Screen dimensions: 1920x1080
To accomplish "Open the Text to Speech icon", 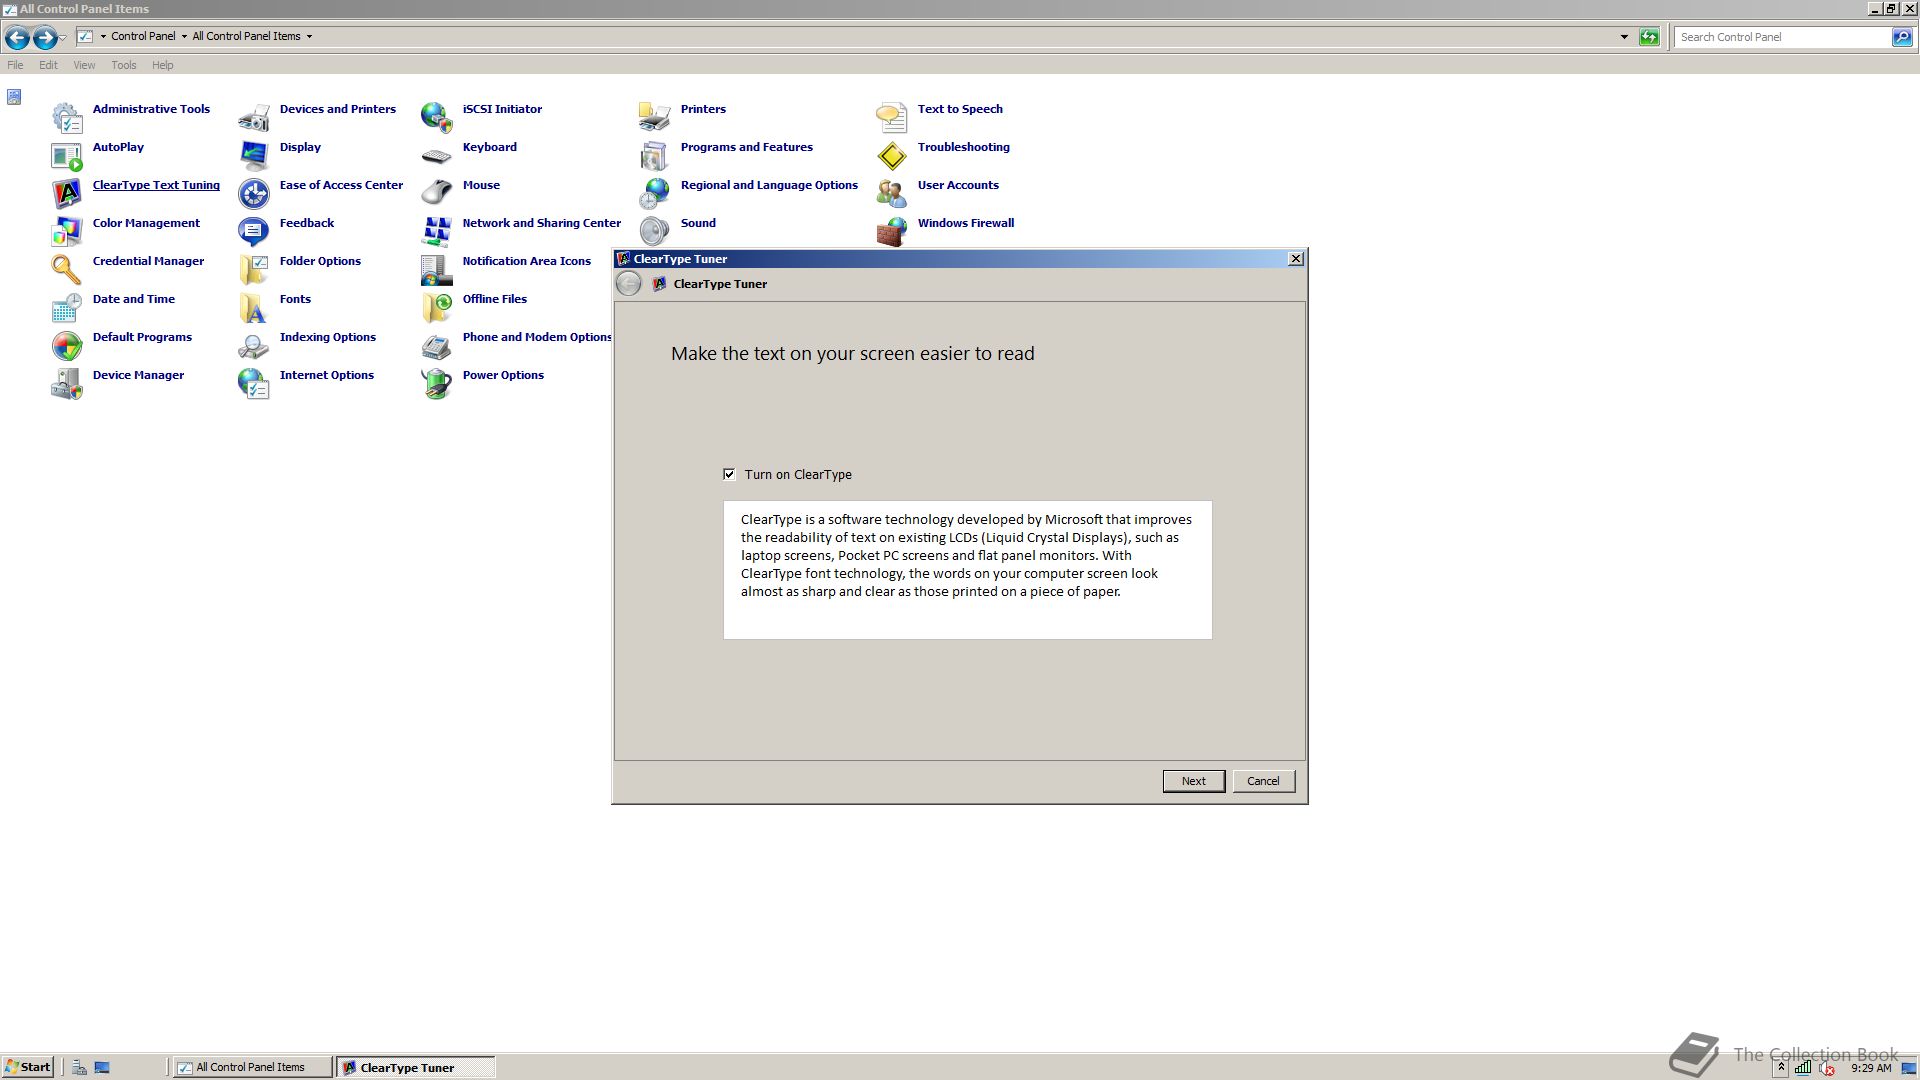I will click(892, 118).
